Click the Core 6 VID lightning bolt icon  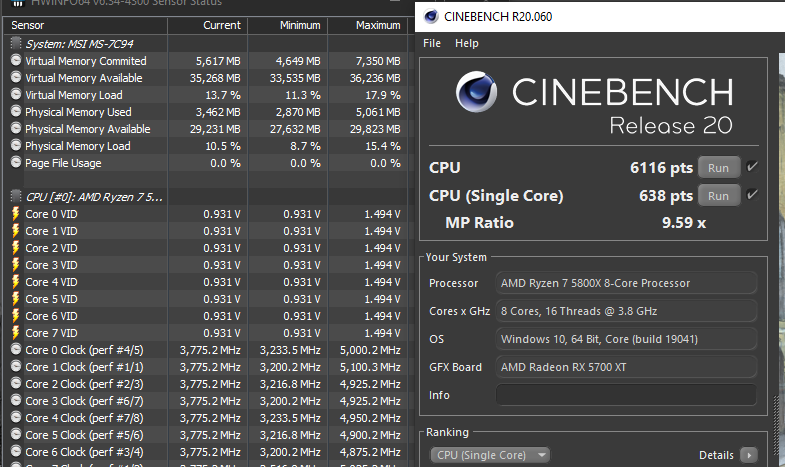click(16, 316)
